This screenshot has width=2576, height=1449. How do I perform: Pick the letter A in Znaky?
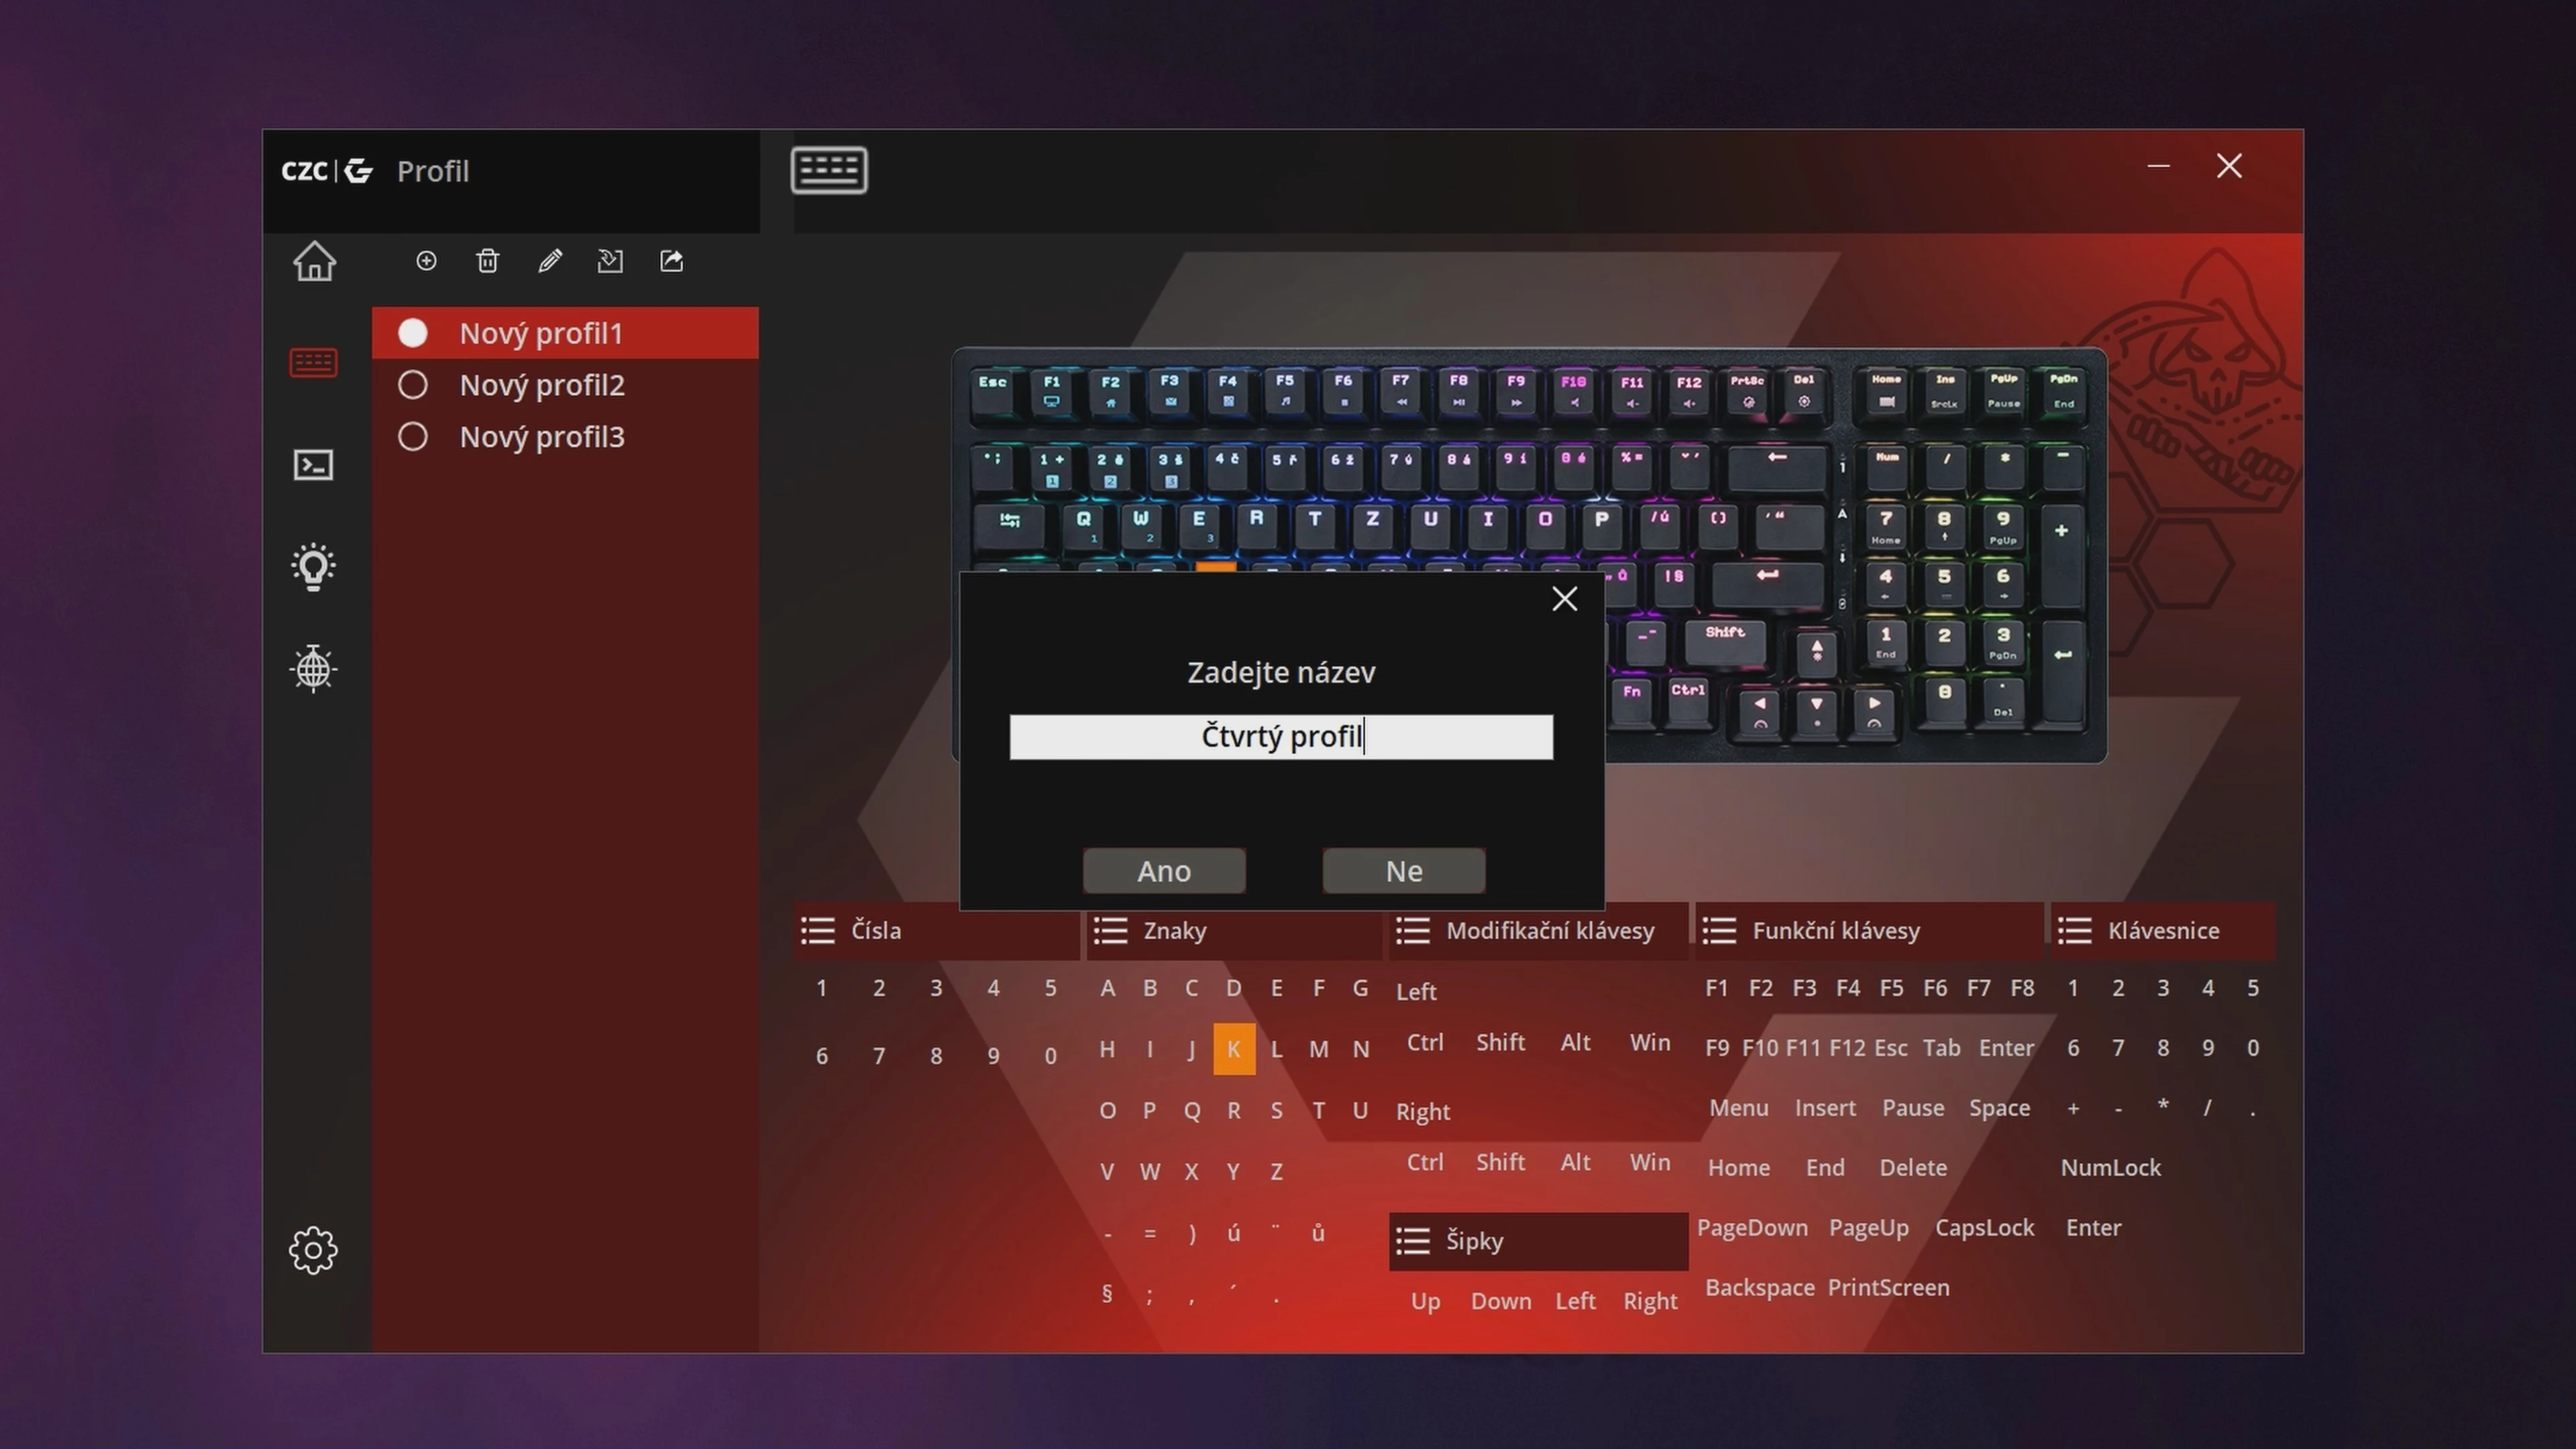[x=1107, y=988]
